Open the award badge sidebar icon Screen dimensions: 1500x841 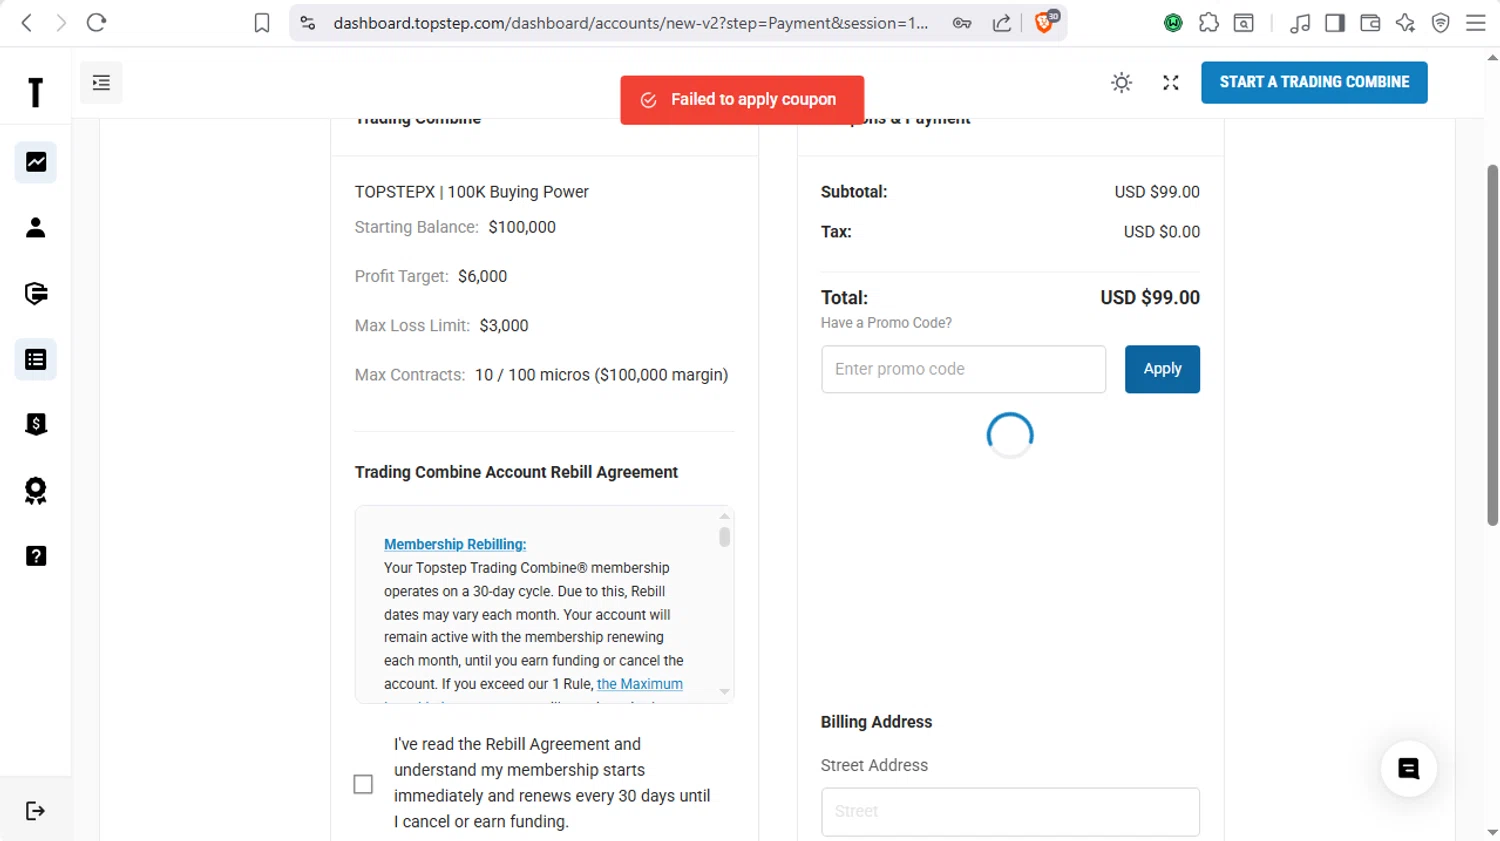click(x=36, y=490)
